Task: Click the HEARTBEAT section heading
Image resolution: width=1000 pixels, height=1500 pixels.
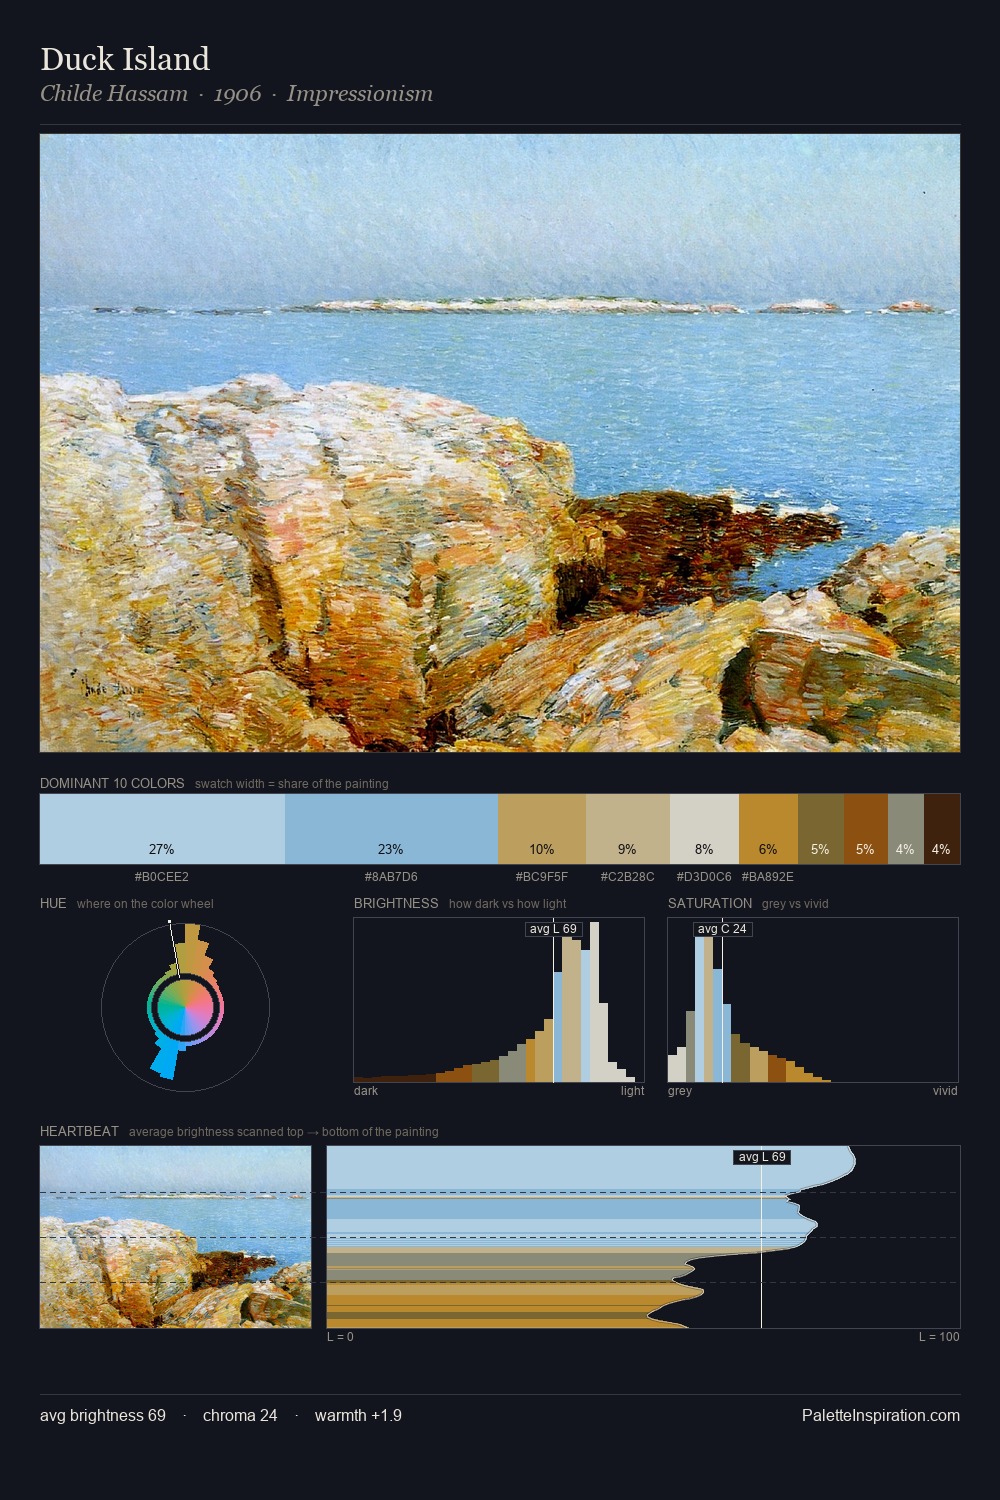Action: [79, 1131]
